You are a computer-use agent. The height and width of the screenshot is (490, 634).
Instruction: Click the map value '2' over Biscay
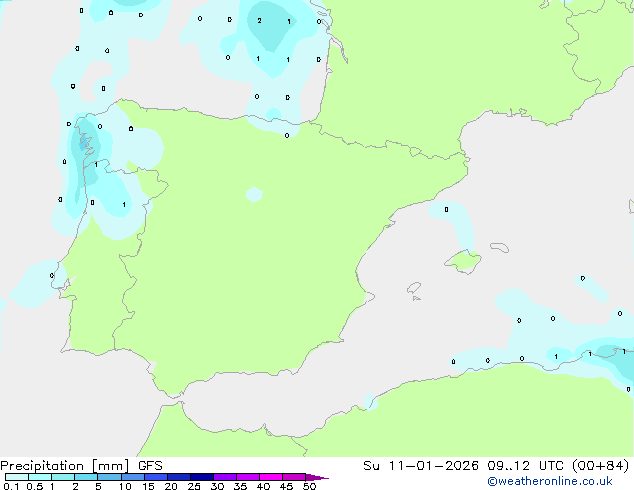(x=259, y=21)
